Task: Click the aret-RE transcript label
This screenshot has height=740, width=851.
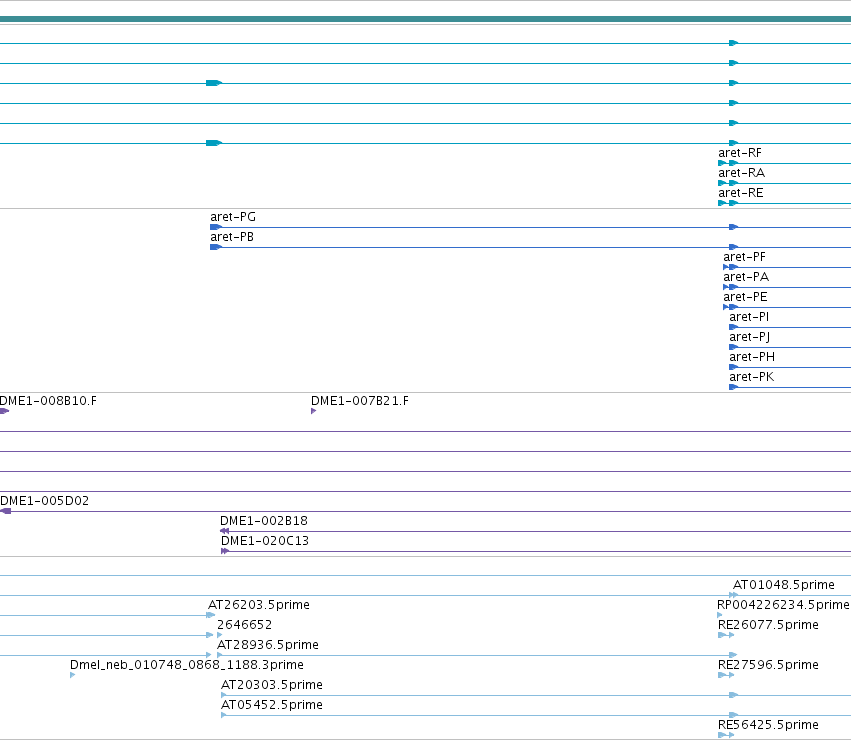Action: click(741, 193)
